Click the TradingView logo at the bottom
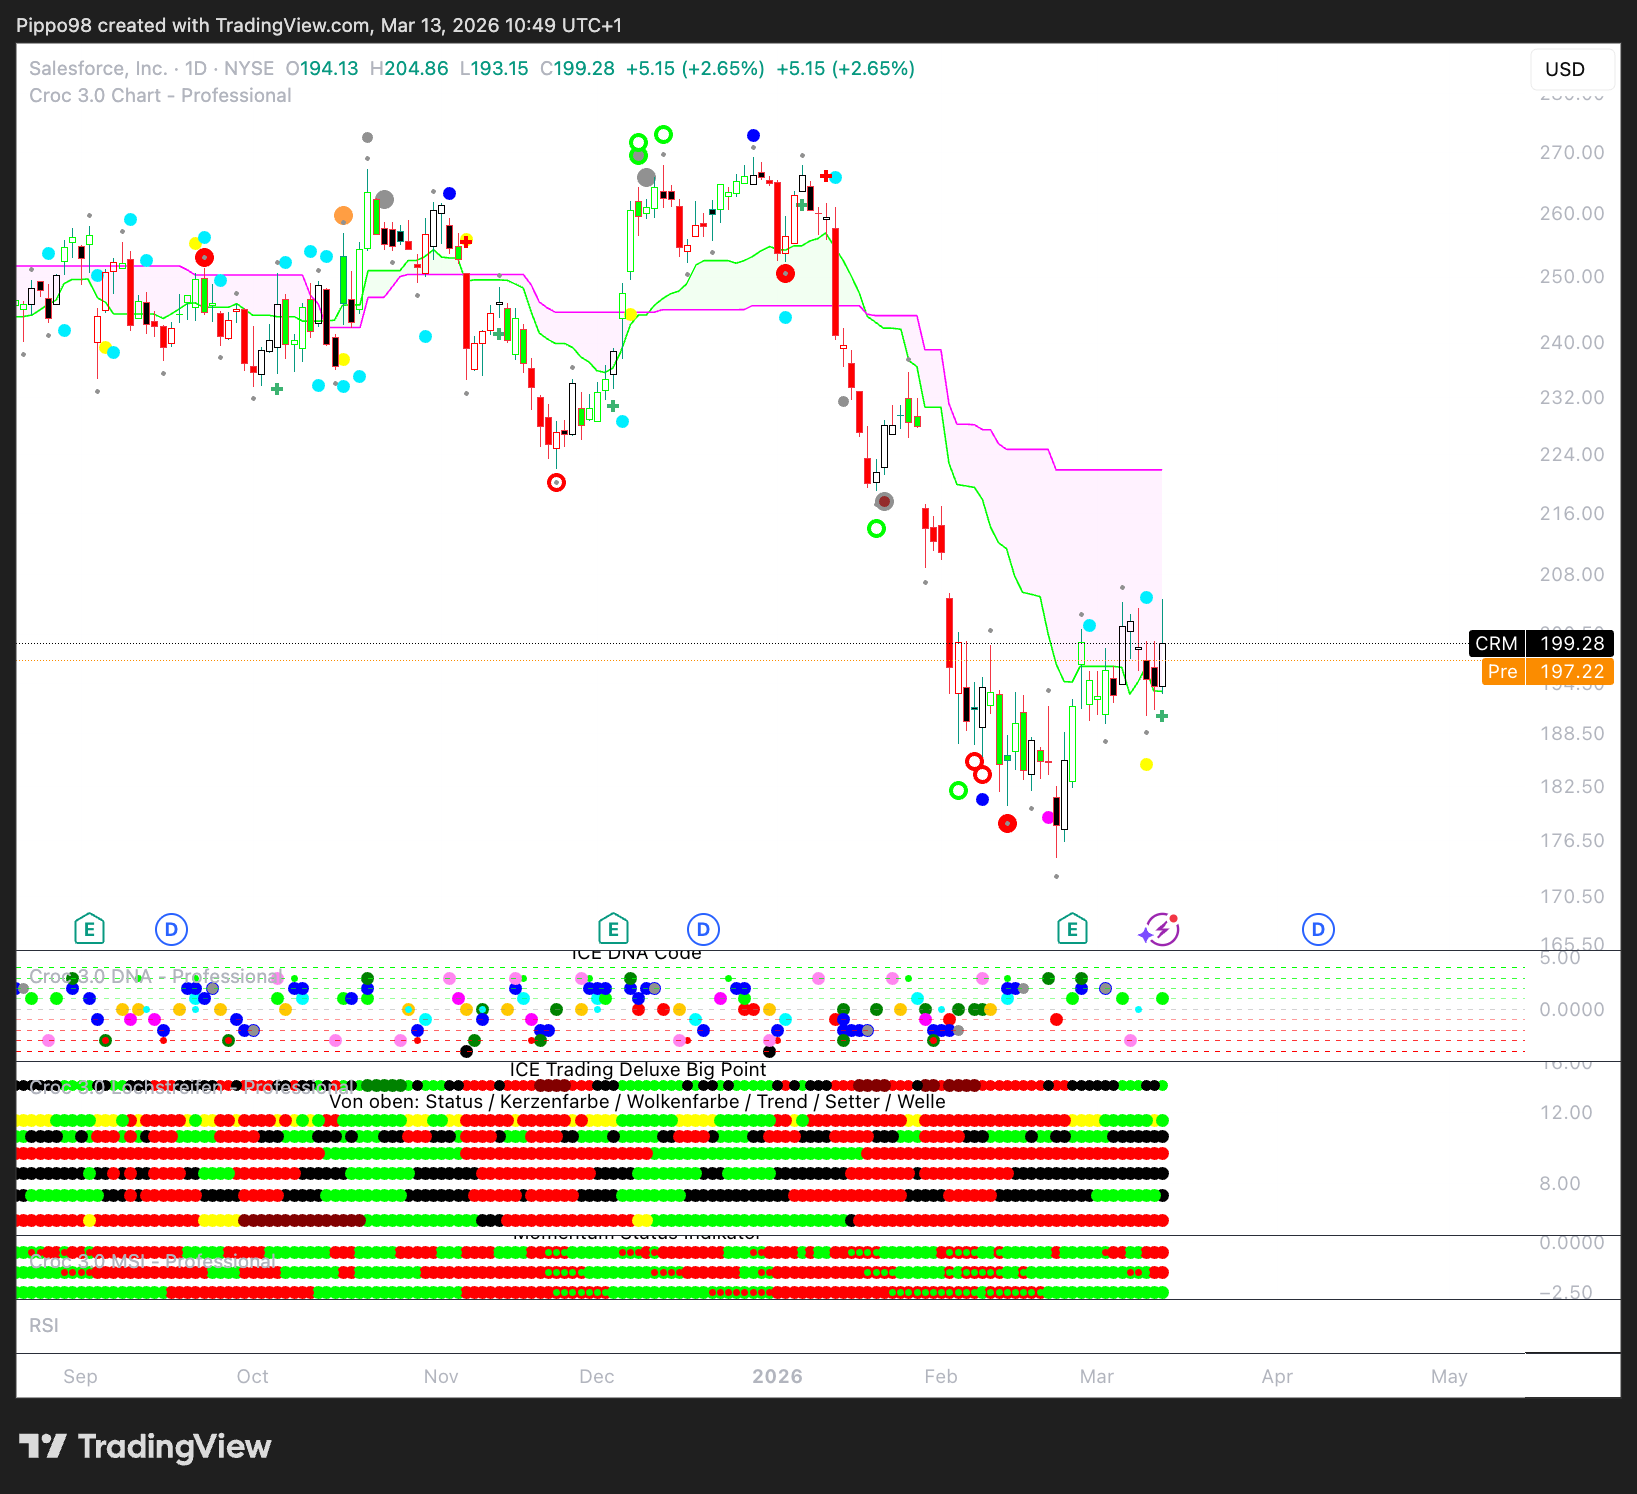1637x1494 pixels. pos(146,1447)
